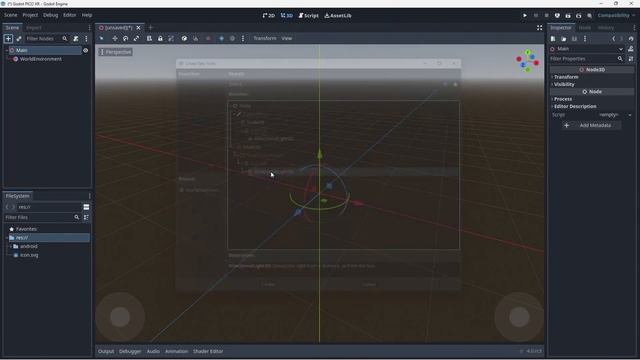Activate the Move mode tool
Image resolution: width=640 pixels, height=360 pixels.
click(x=115, y=38)
